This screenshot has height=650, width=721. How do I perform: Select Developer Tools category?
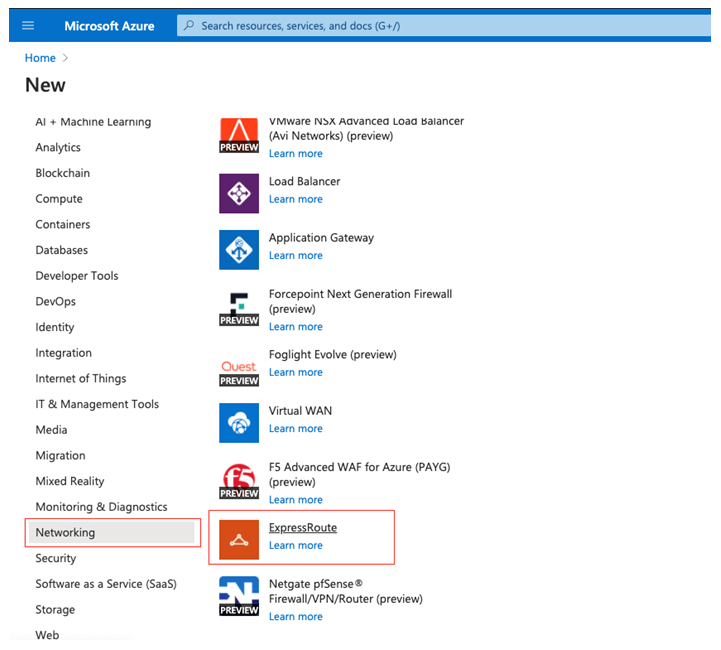click(77, 276)
